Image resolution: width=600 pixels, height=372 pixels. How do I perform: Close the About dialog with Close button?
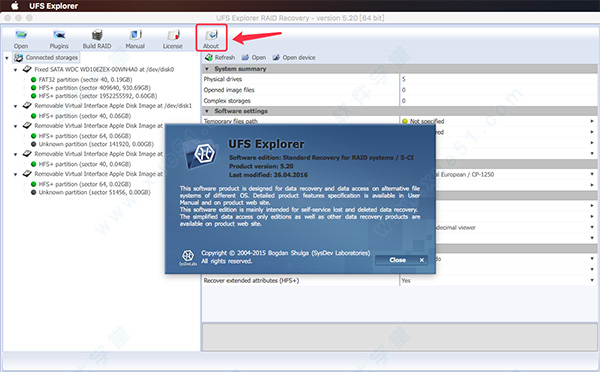click(x=401, y=260)
